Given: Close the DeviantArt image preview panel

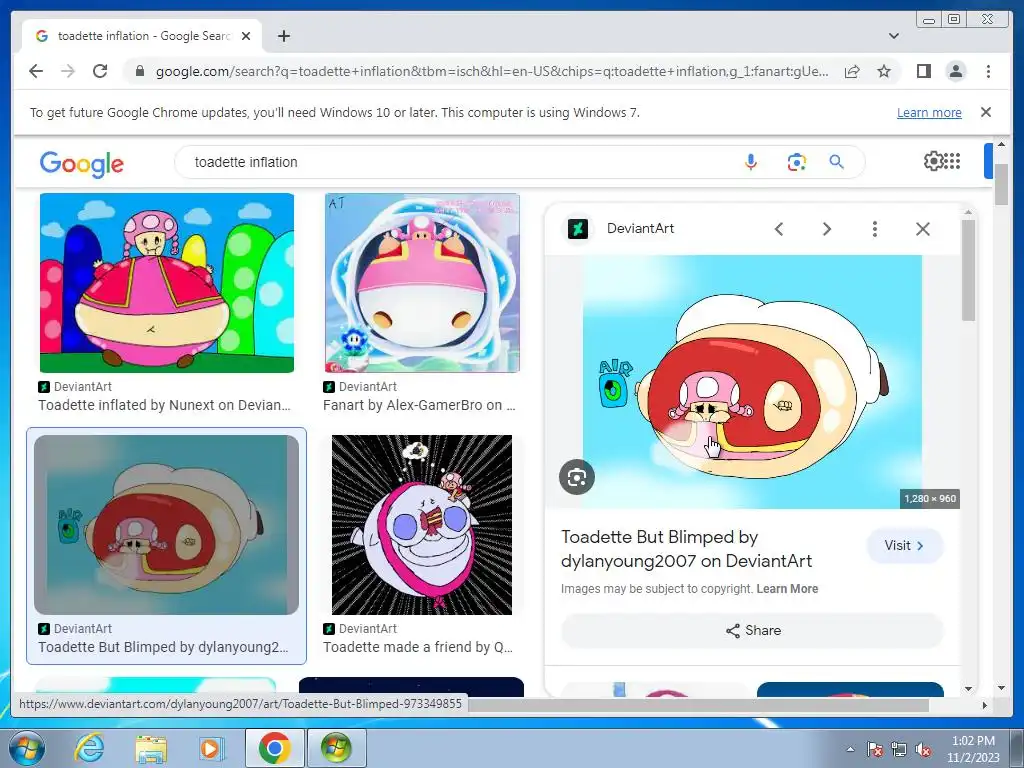Looking at the screenshot, I should coord(923,229).
